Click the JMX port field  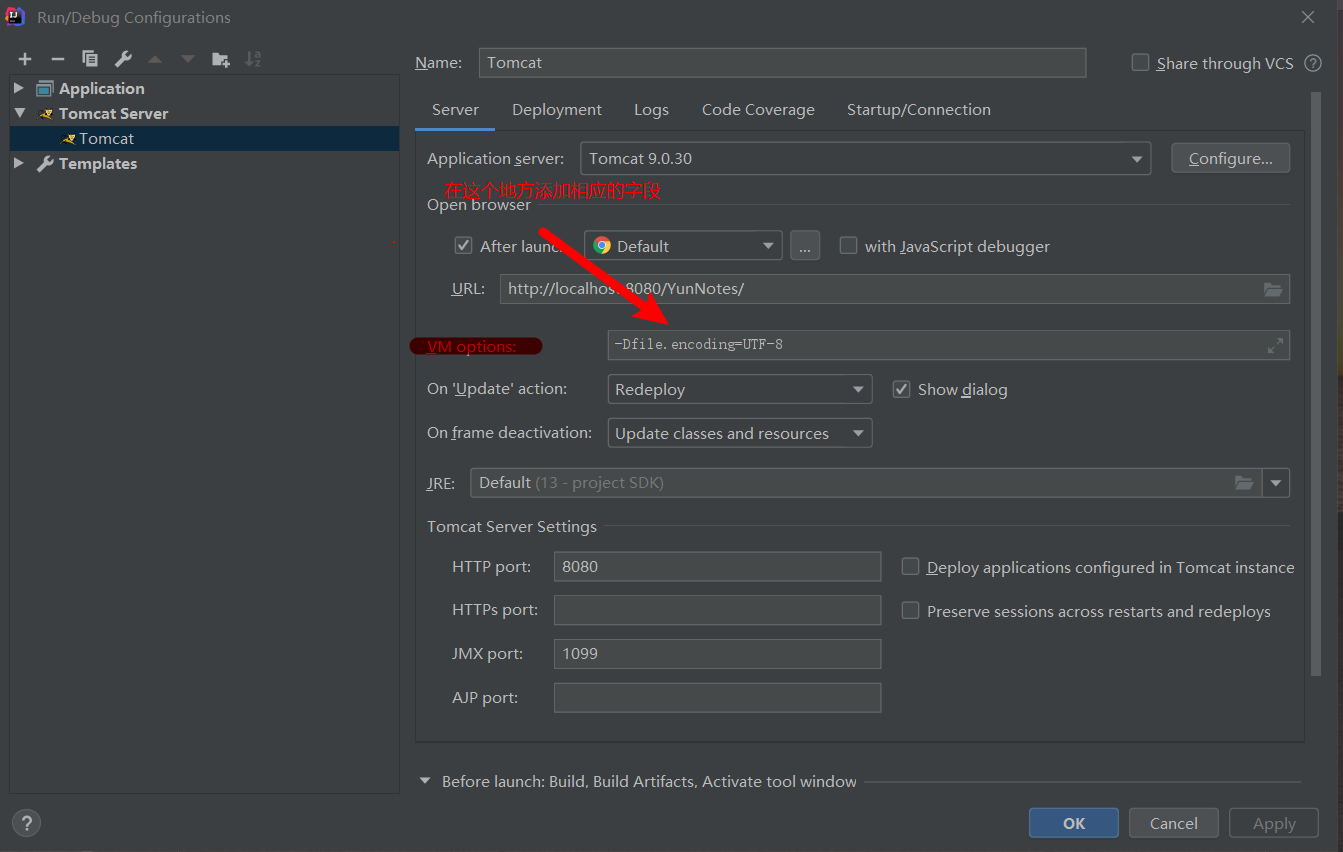pos(717,653)
